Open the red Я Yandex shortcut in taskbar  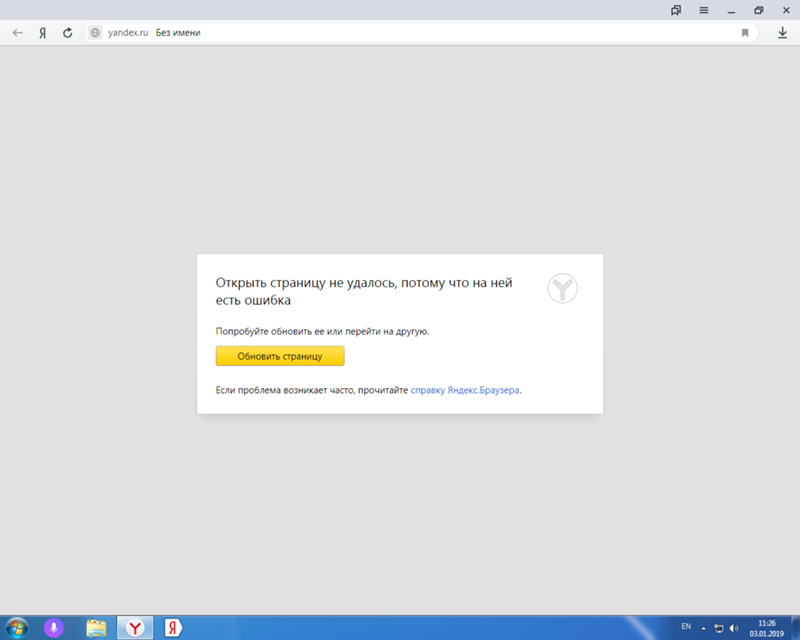173,628
